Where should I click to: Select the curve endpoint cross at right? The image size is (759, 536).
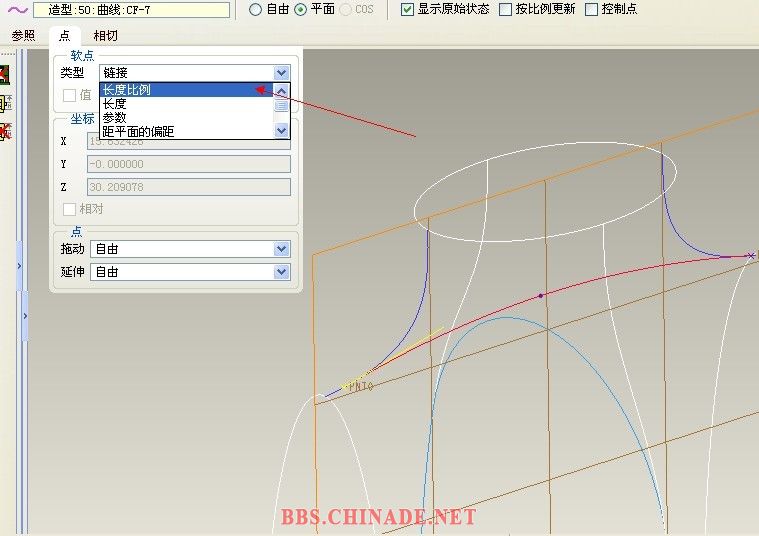click(751, 255)
